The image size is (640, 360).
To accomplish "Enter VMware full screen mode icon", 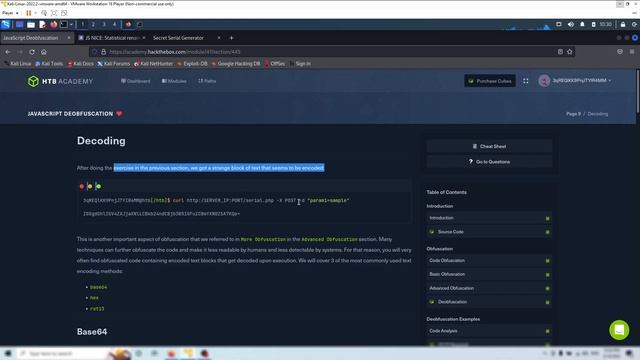I will click(54, 13).
